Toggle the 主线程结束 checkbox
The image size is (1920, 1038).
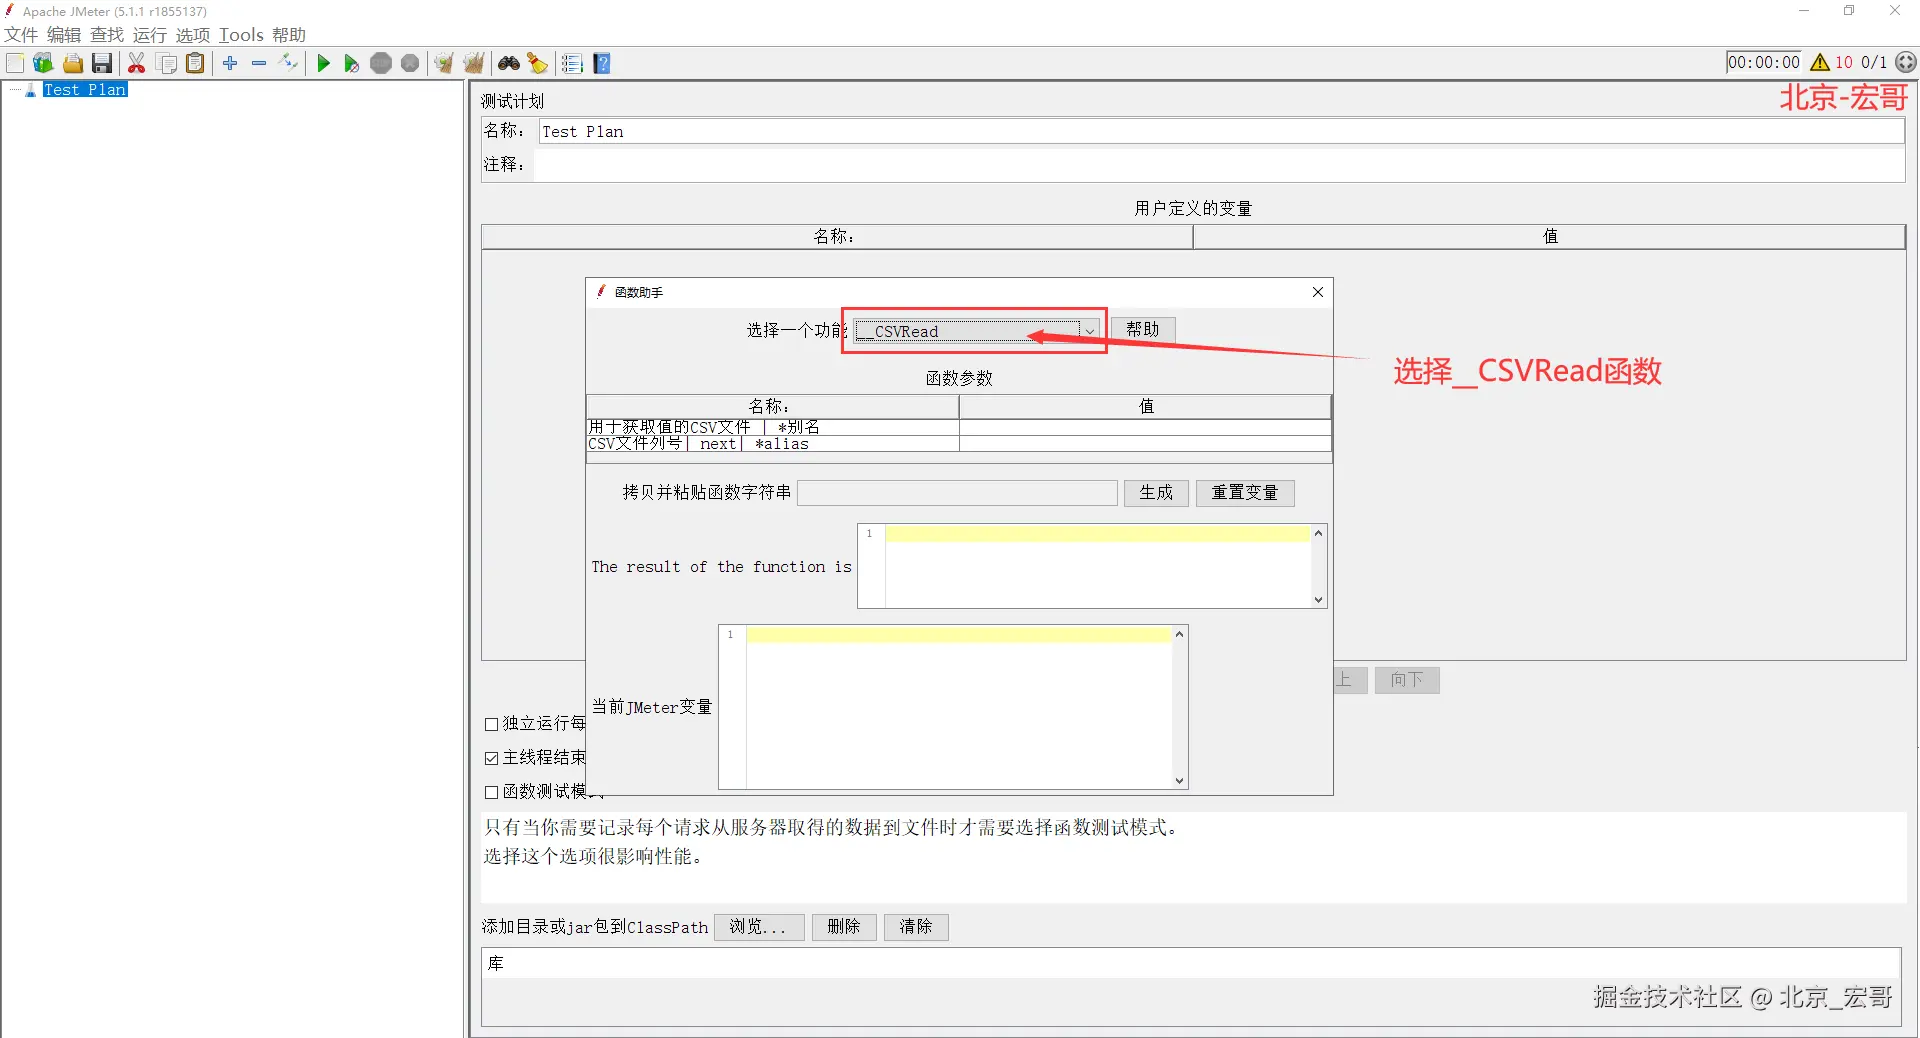(491, 758)
